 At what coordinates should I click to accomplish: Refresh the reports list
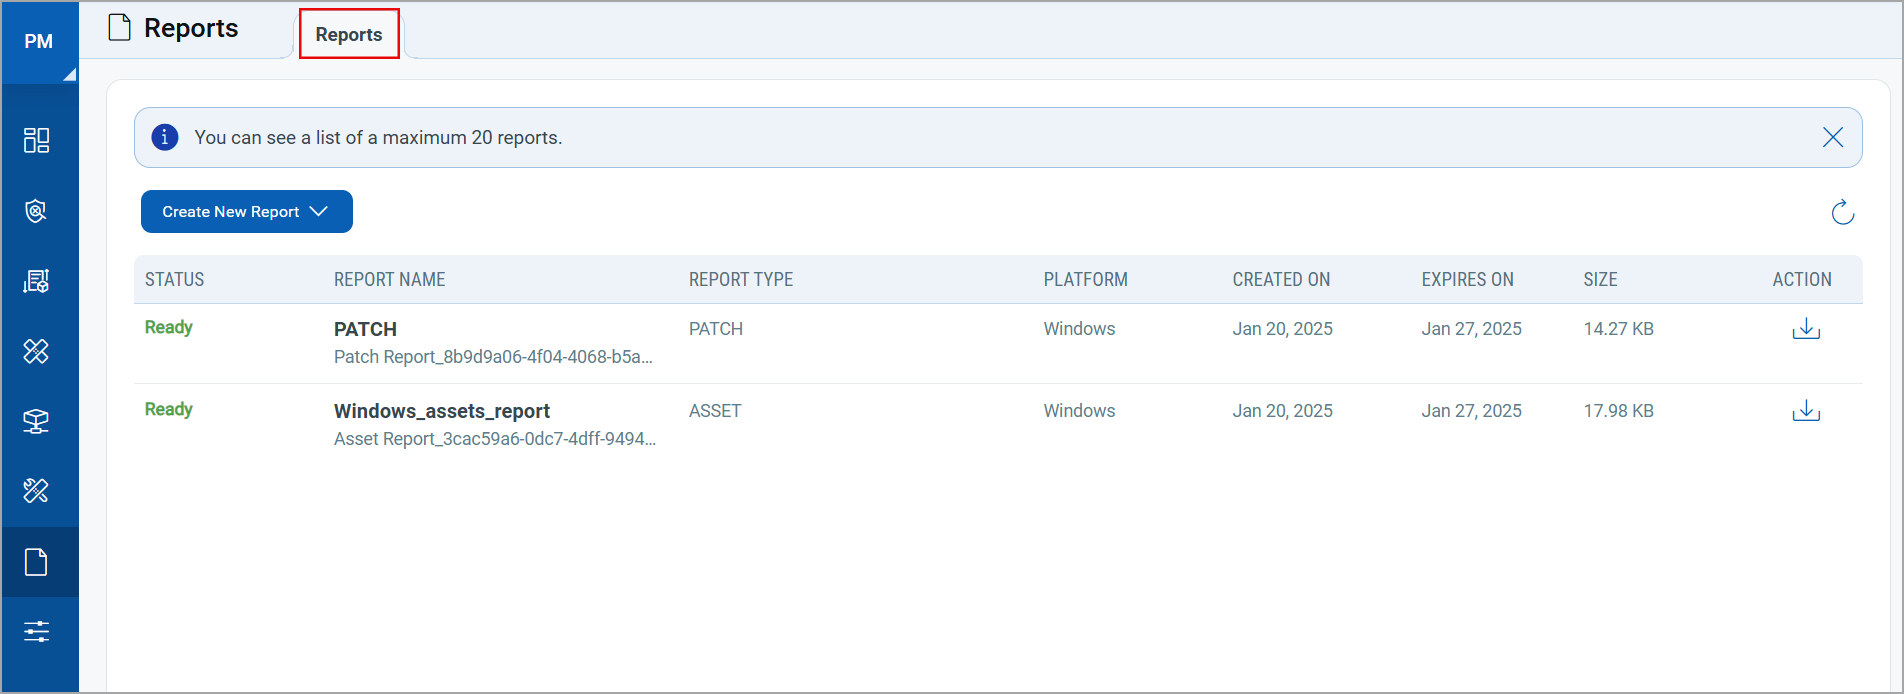[1842, 212]
